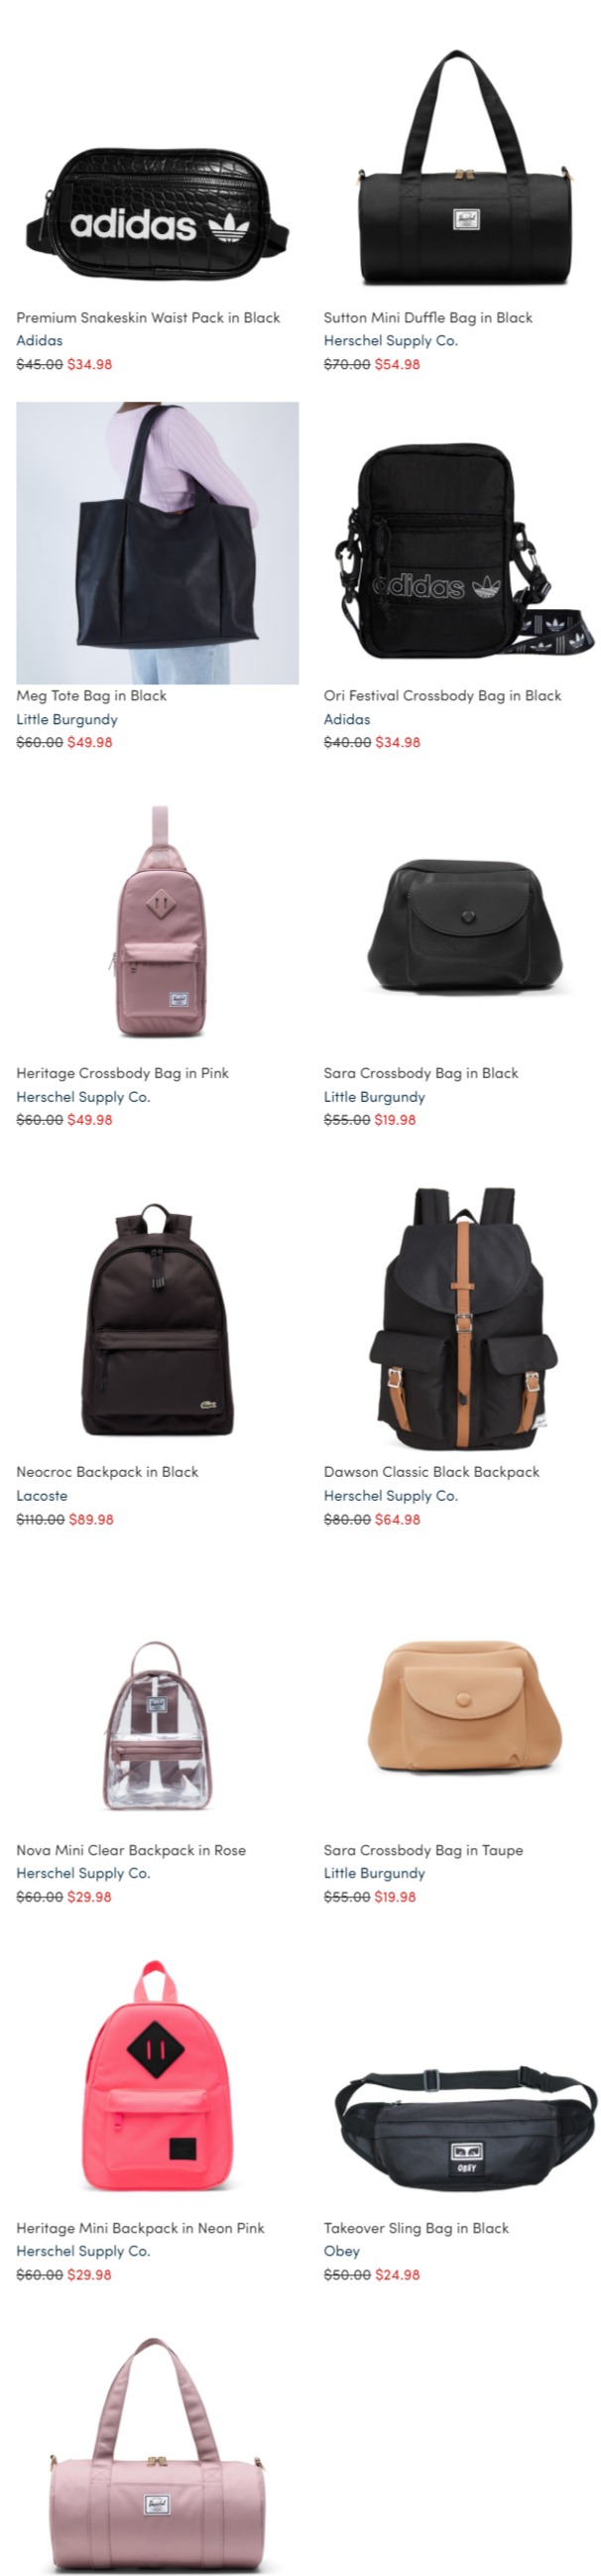This screenshot has width=601, height=2576.
Task: Click Lacoste brand link
Action: tap(42, 1495)
